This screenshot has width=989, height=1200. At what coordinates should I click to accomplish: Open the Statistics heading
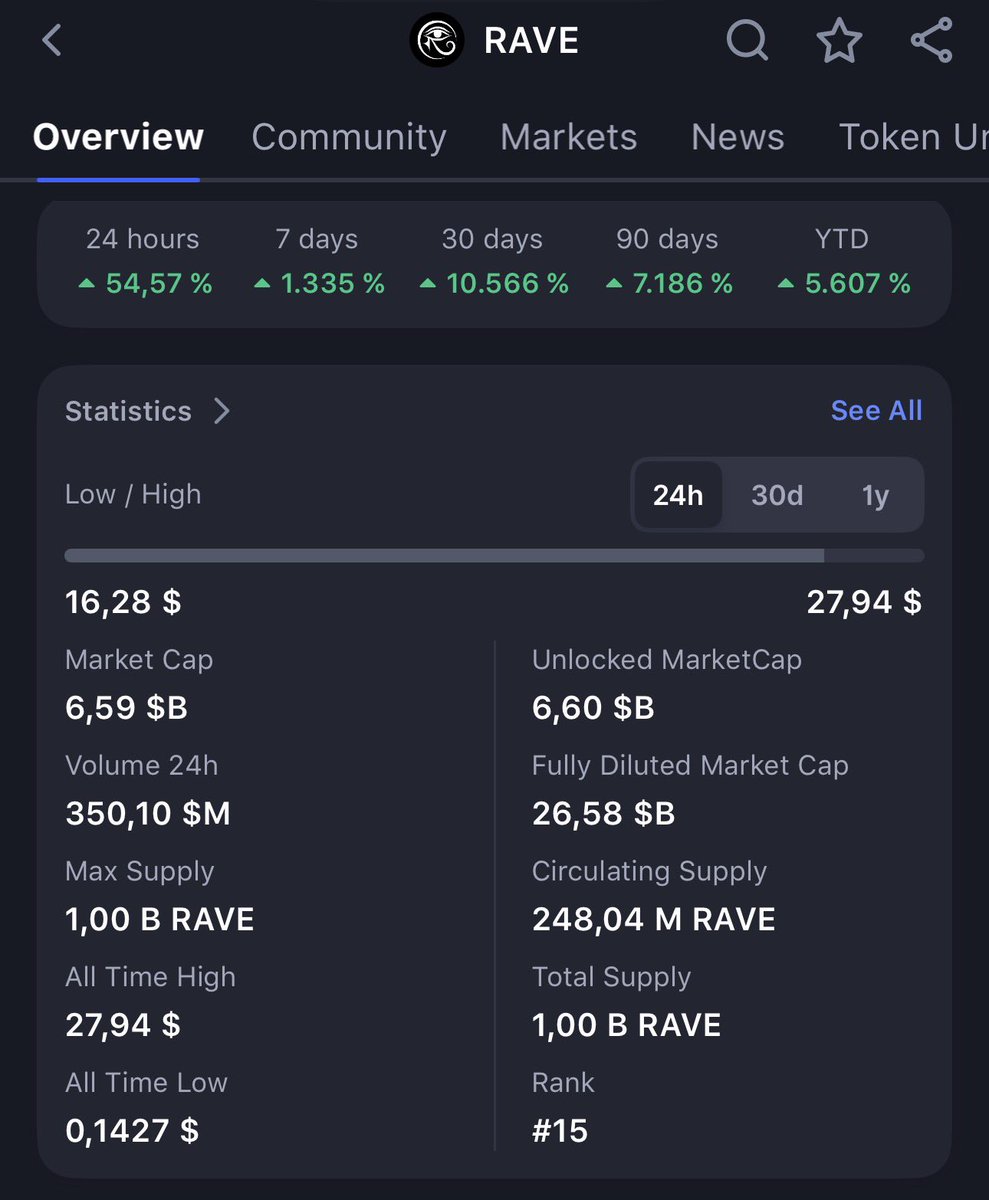(128, 411)
